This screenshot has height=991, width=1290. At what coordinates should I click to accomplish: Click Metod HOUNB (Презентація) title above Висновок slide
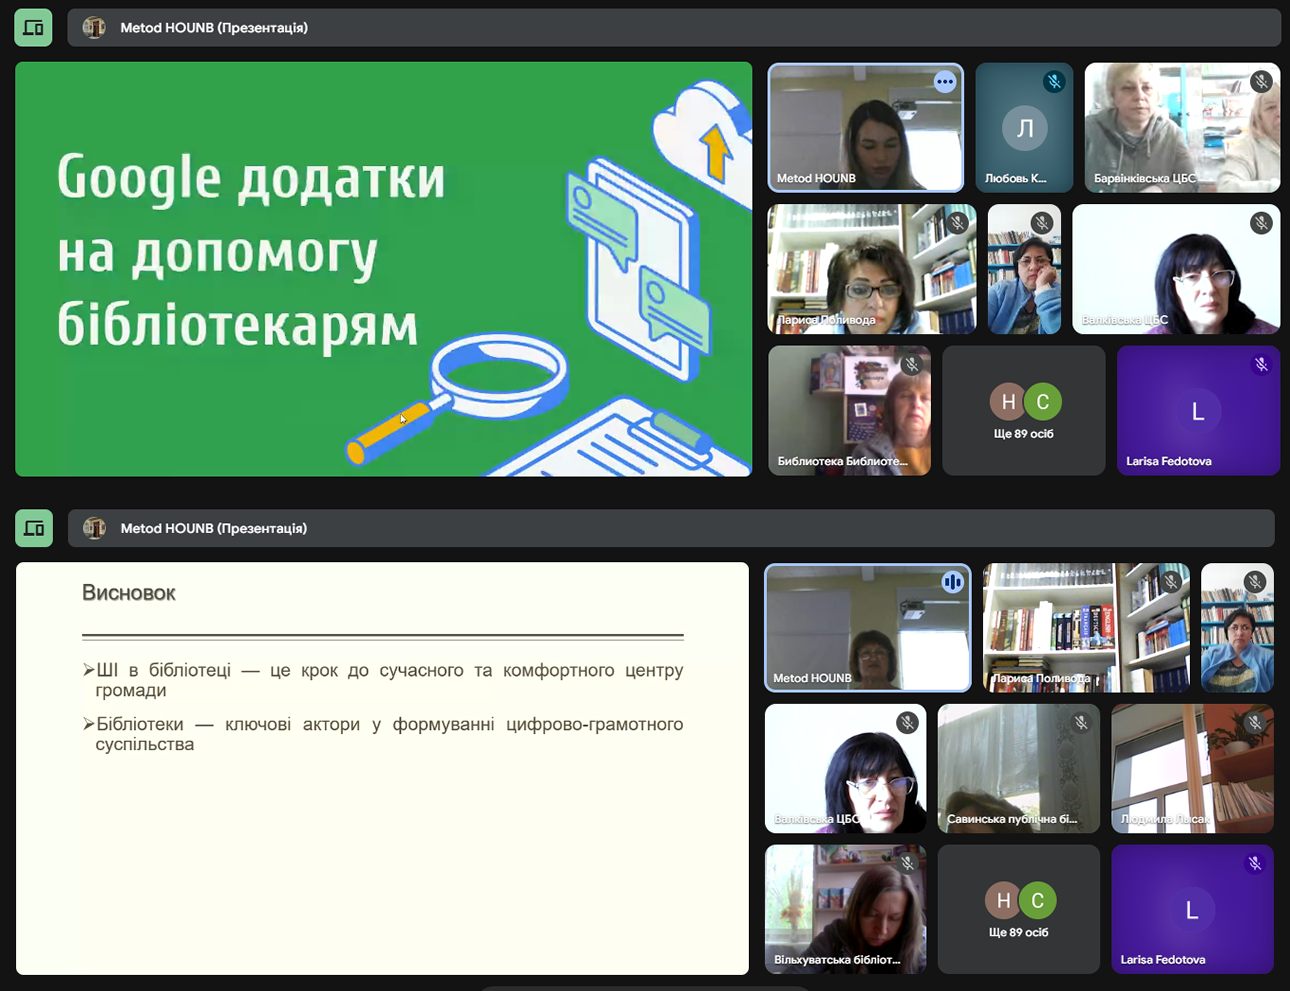pyautogui.click(x=214, y=528)
